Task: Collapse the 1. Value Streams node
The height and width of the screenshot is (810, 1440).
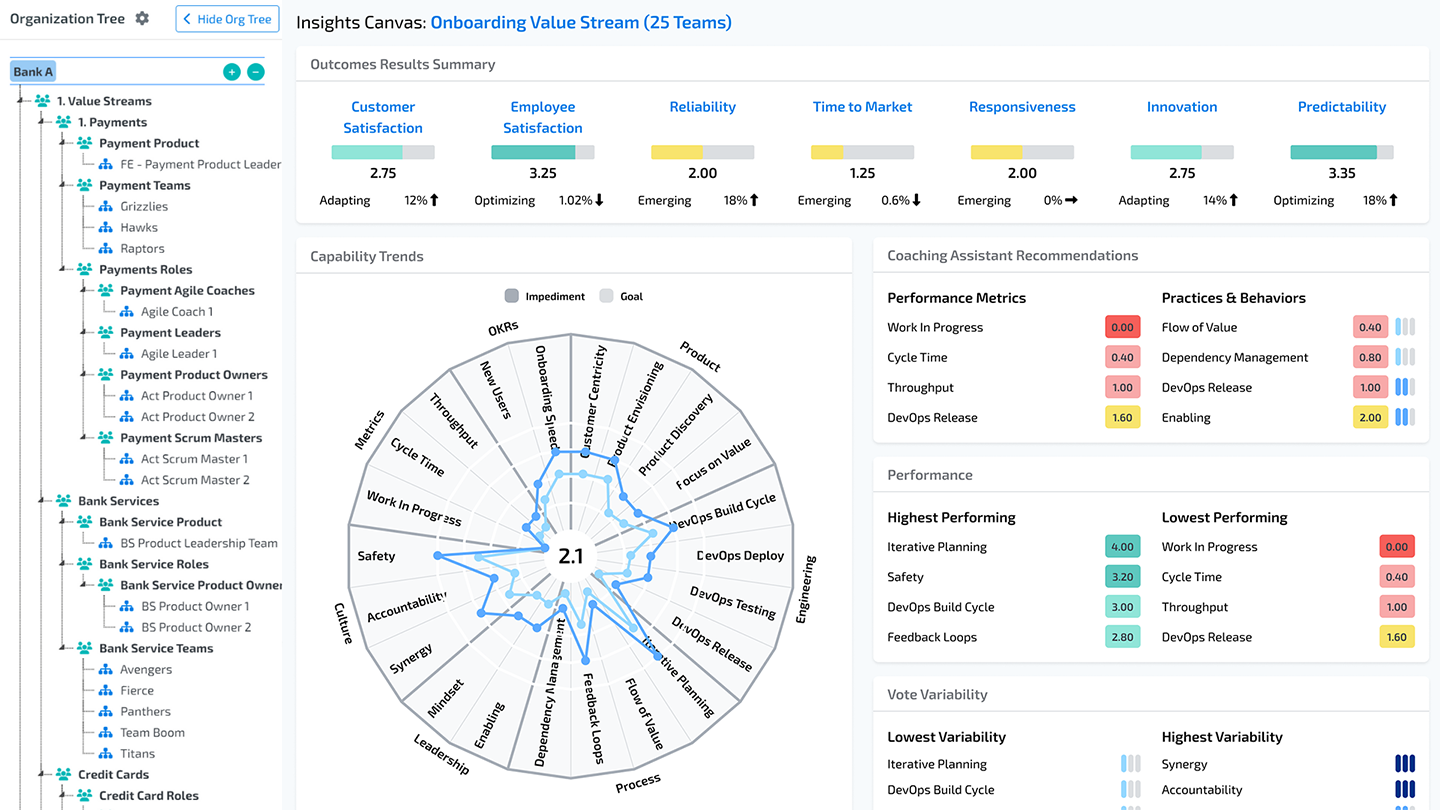Action: pos(20,101)
